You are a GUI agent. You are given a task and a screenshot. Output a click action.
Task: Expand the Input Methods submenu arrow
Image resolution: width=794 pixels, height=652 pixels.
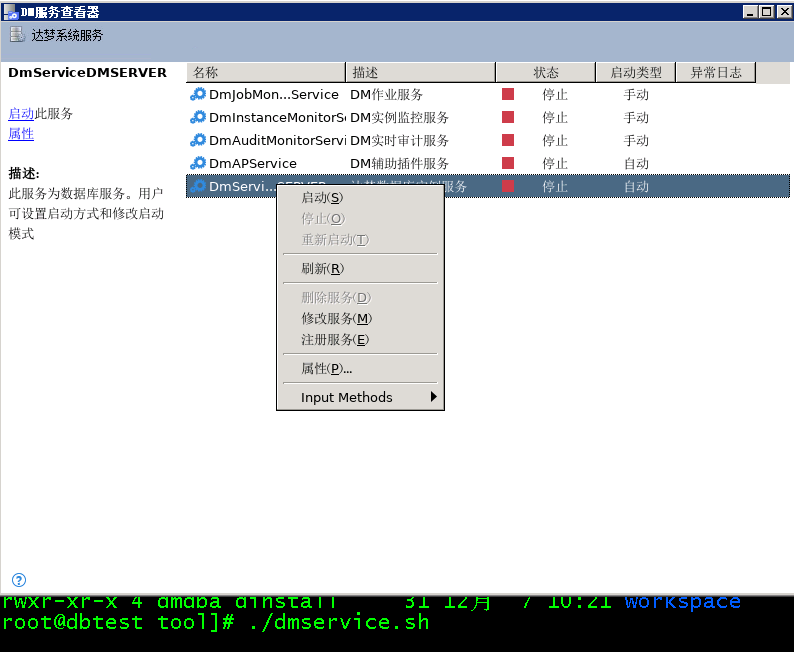click(x=433, y=397)
